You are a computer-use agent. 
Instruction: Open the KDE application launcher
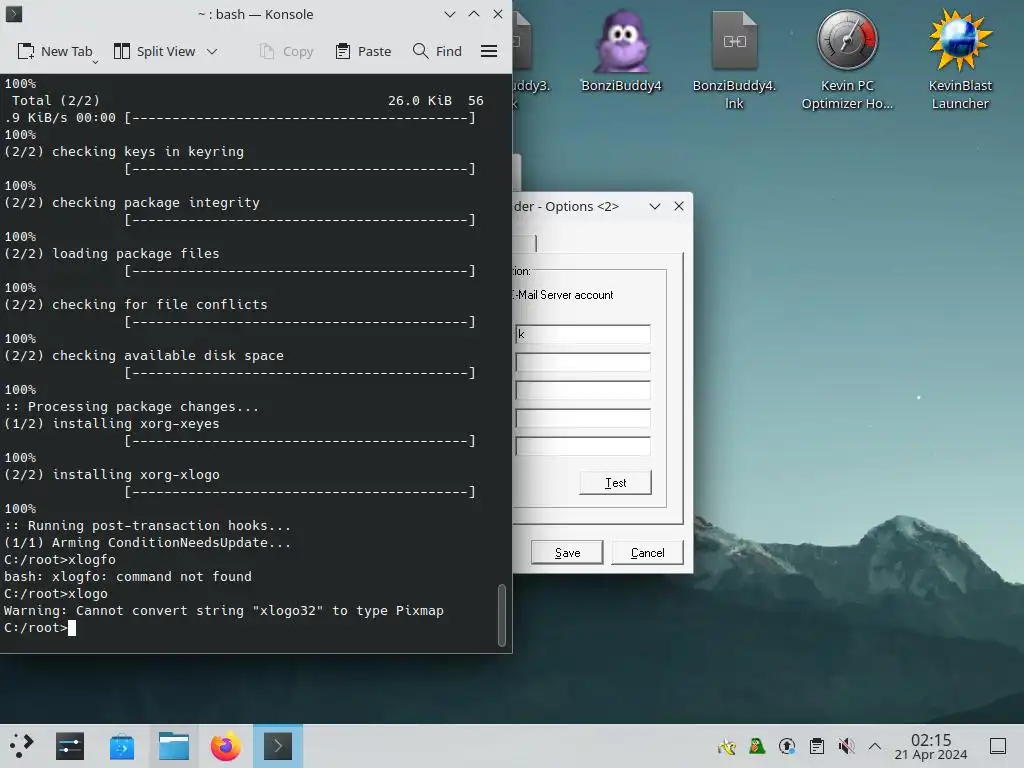click(22, 746)
